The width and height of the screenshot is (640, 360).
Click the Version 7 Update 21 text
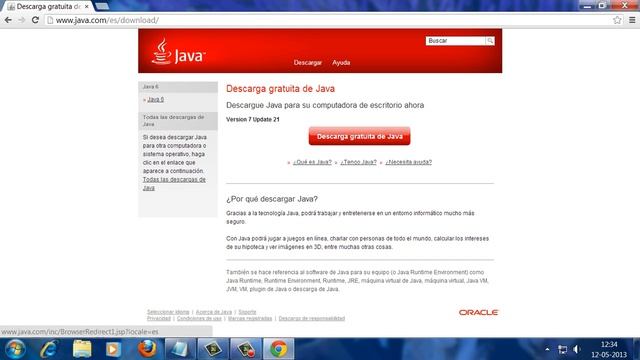click(x=253, y=120)
